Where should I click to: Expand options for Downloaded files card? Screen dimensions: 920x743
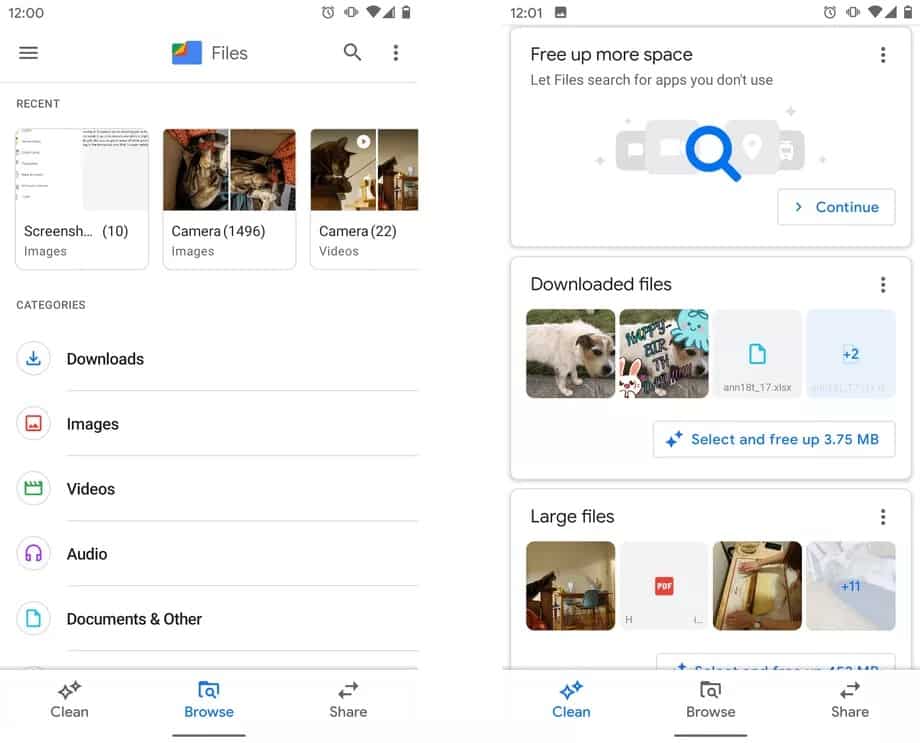[882, 285]
